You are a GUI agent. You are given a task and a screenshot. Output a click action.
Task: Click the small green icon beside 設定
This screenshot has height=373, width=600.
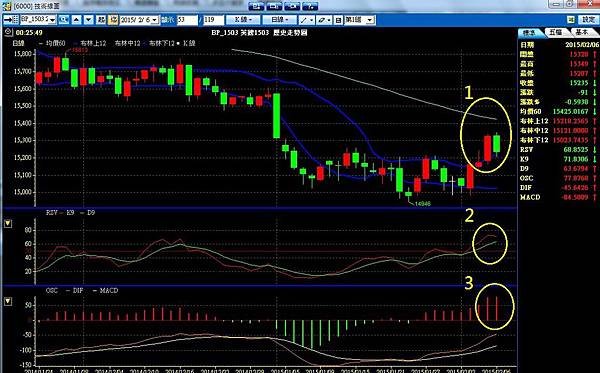[571, 20]
